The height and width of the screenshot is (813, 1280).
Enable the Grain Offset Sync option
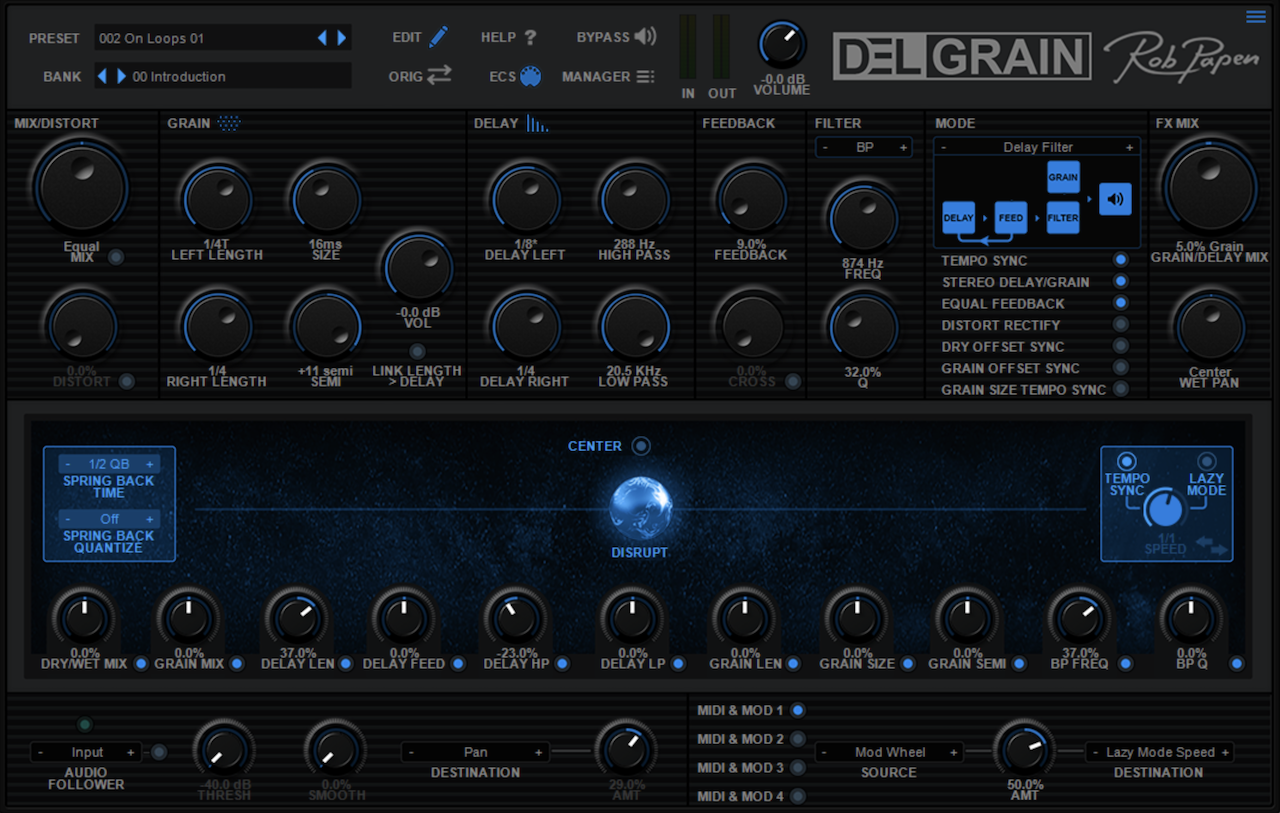click(1121, 368)
